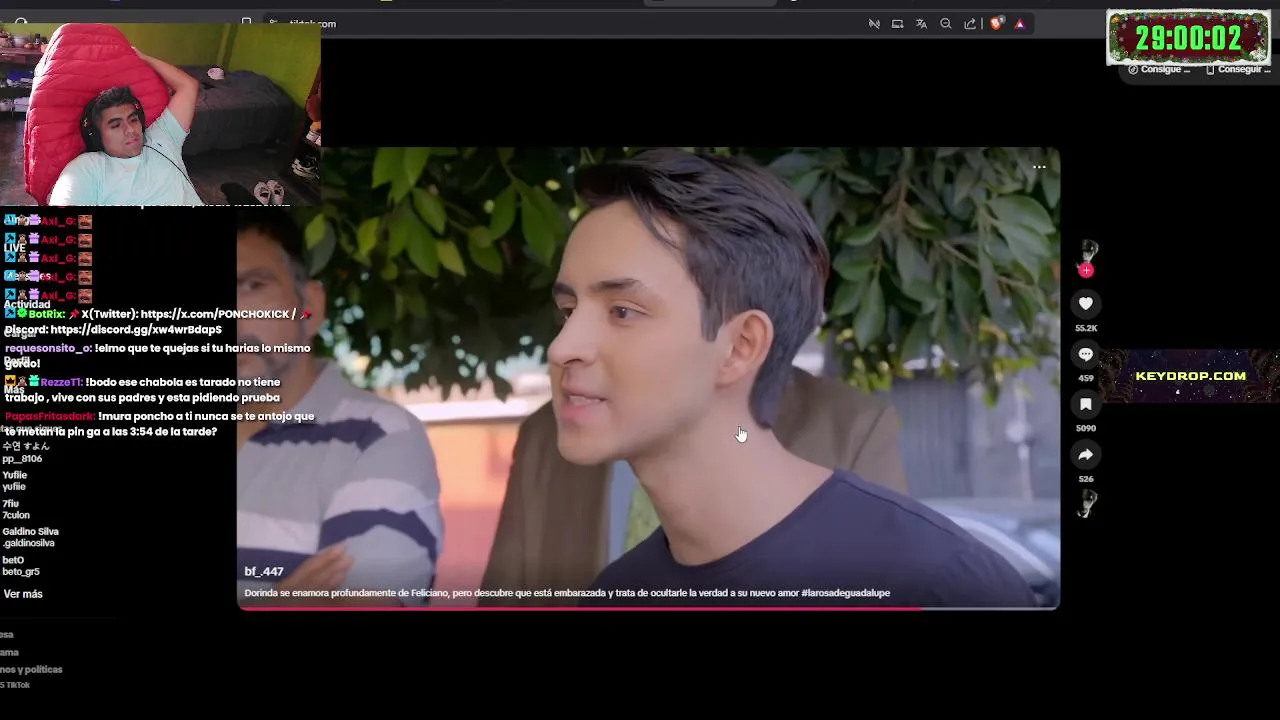Click the video caption starting 'Dorinda se enamora'
The height and width of the screenshot is (720, 1280).
[567, 593]
